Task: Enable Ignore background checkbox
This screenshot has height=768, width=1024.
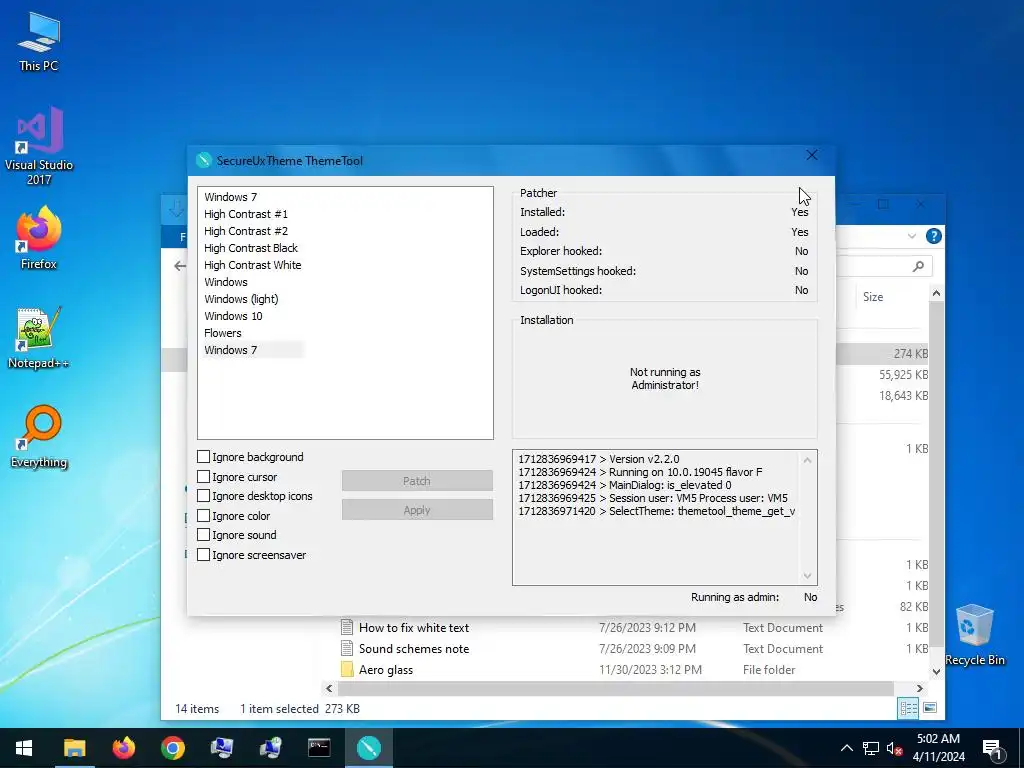Action: point(204,456)
